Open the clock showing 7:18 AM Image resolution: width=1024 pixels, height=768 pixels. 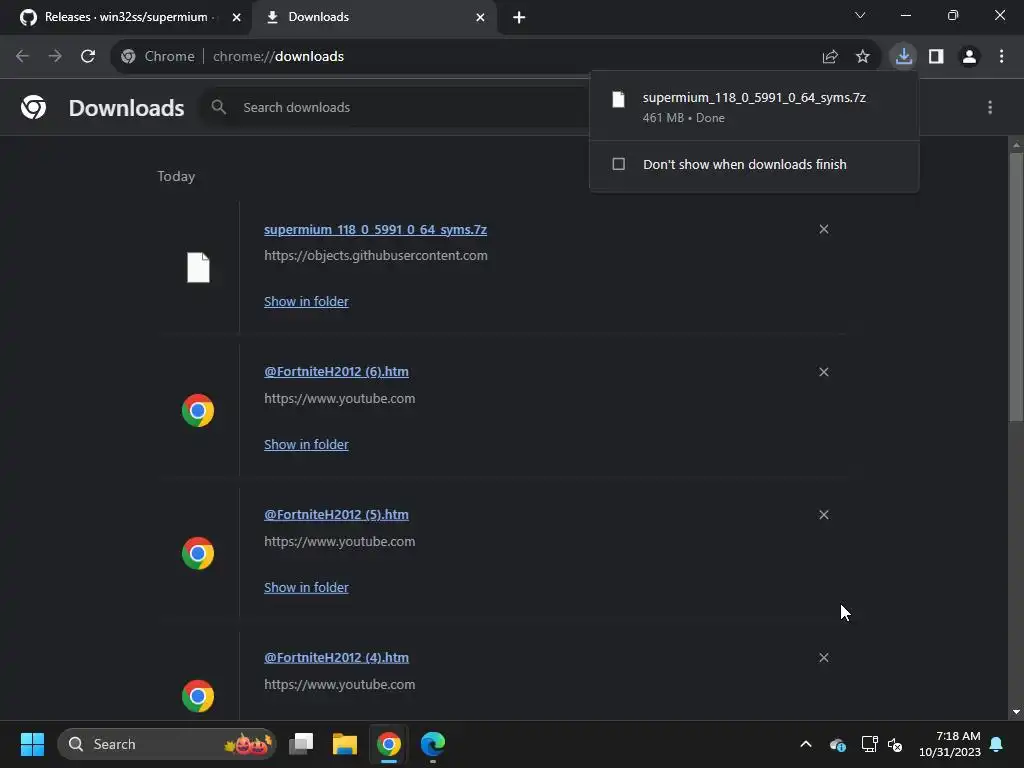point(949,744)
